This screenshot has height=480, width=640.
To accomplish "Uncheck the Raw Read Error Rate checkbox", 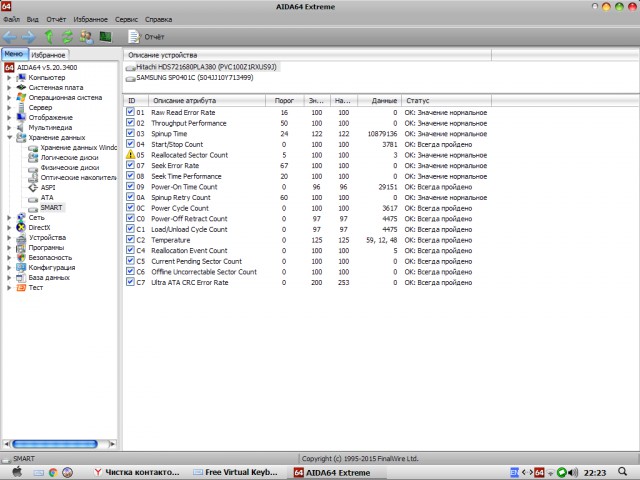I will coord(130,112).
